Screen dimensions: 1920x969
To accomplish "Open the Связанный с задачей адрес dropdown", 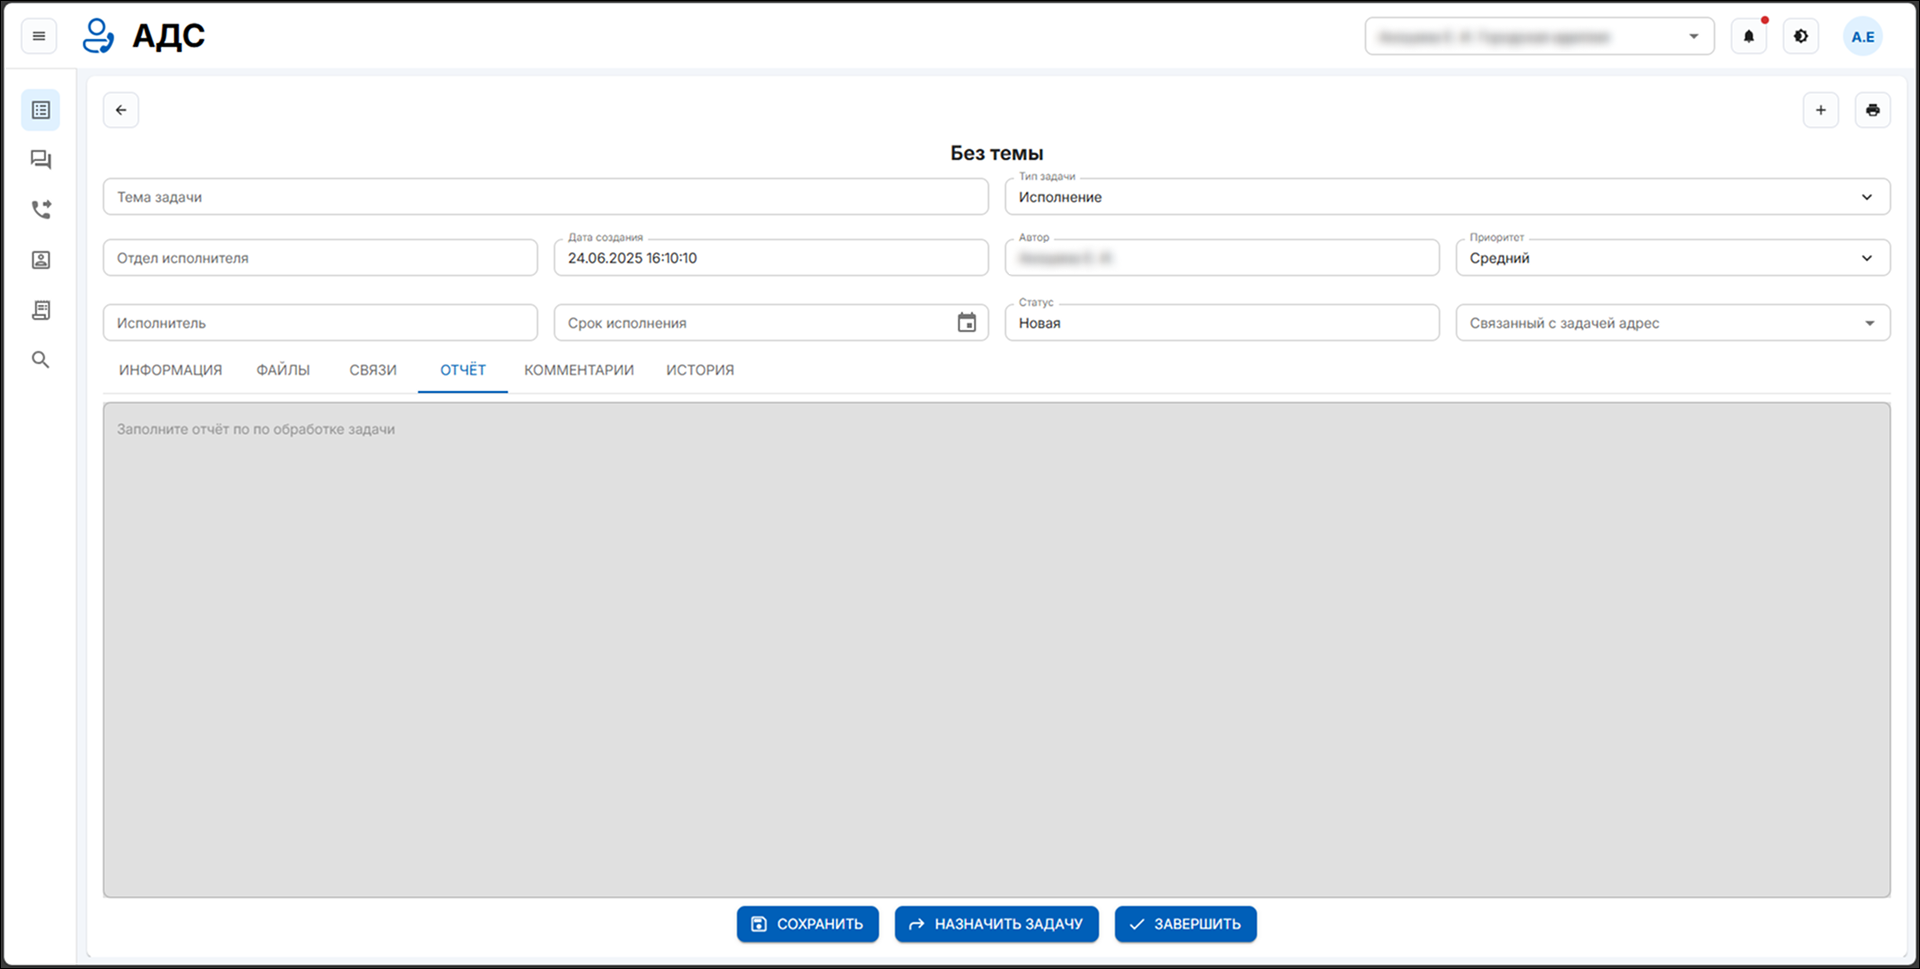I will point(1868,323).
